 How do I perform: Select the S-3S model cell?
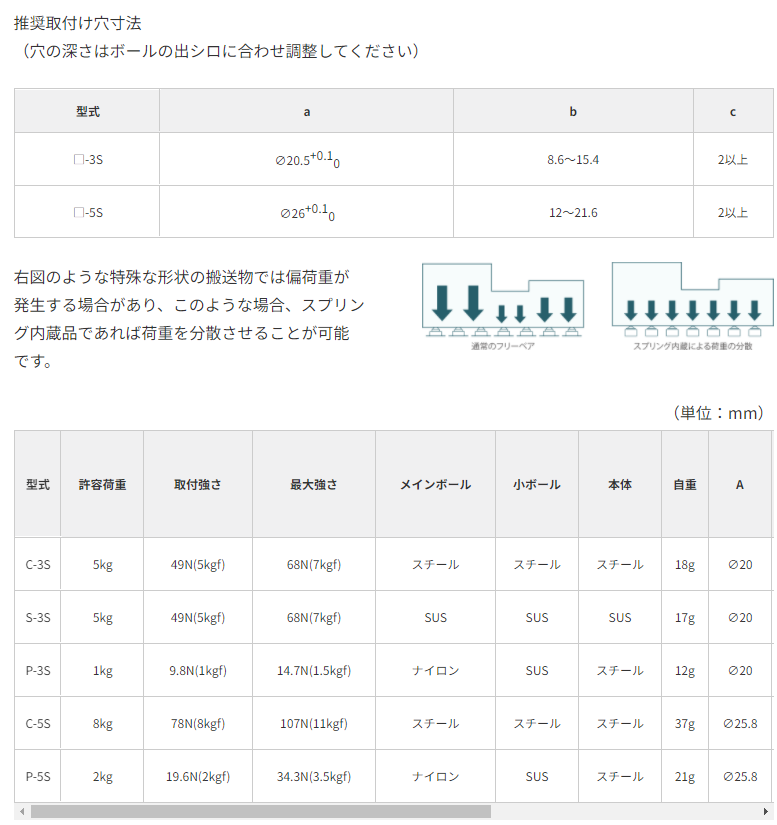pyautogui.click(x=38, y=617)
